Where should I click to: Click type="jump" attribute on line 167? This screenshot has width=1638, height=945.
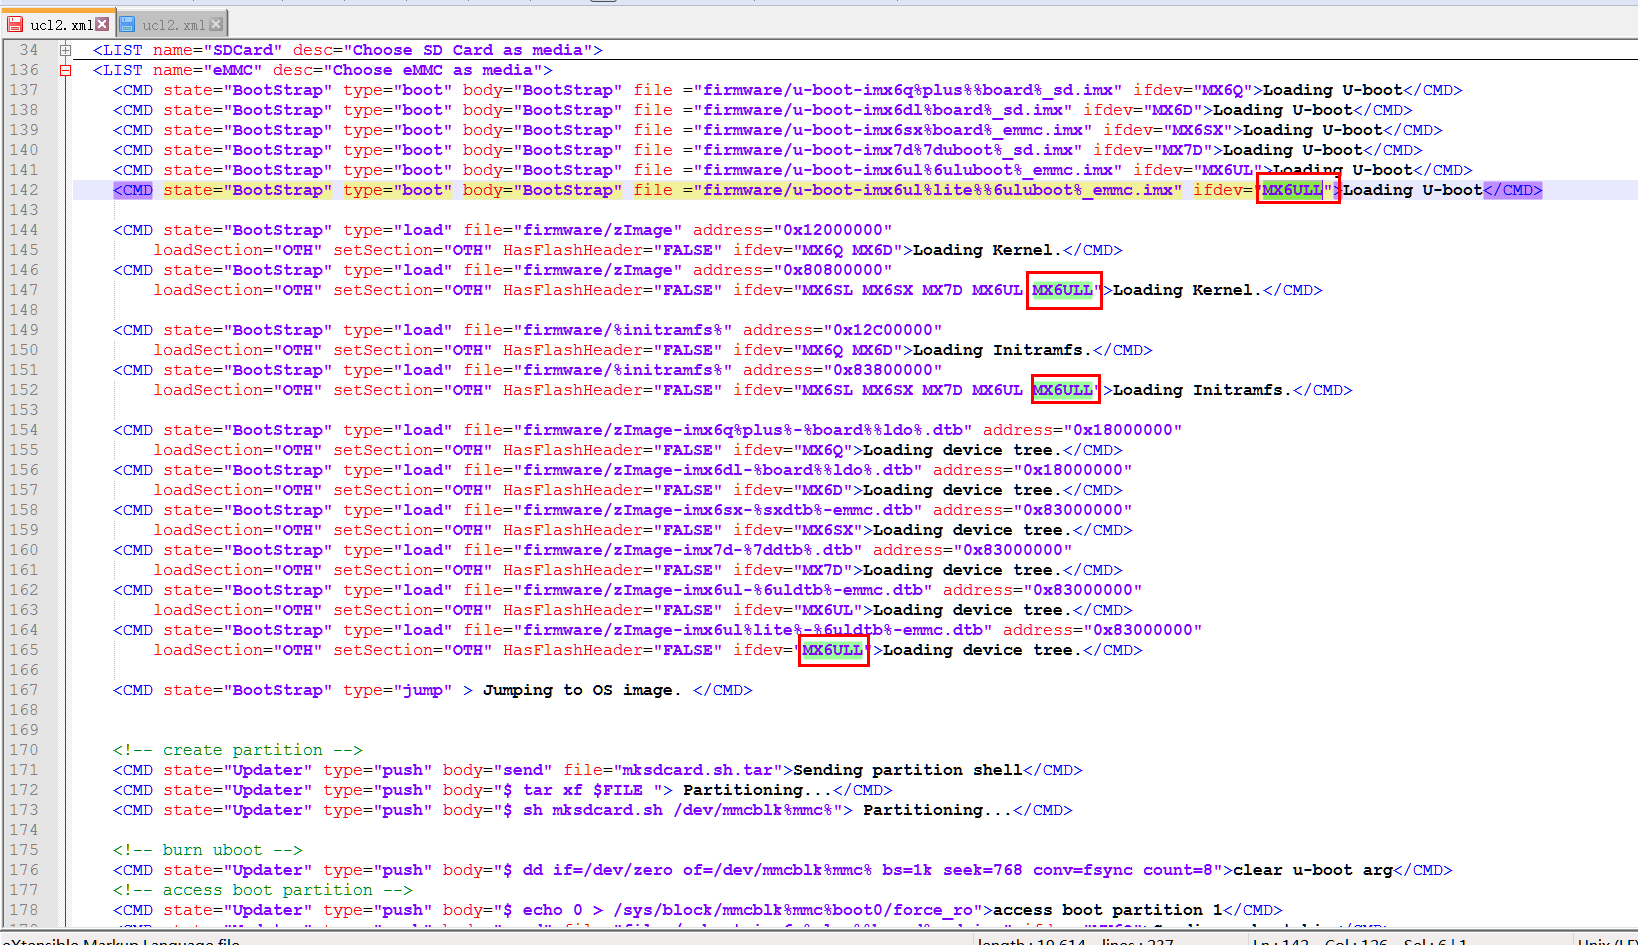397,690
